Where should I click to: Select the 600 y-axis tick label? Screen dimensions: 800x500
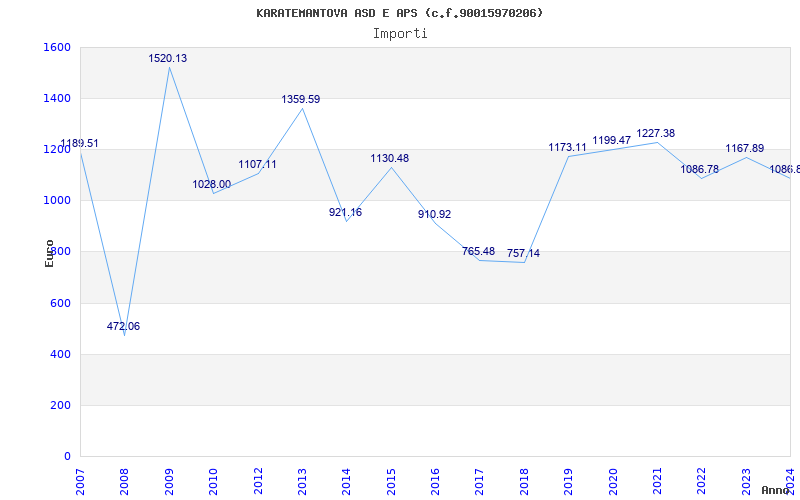point(60,303)
